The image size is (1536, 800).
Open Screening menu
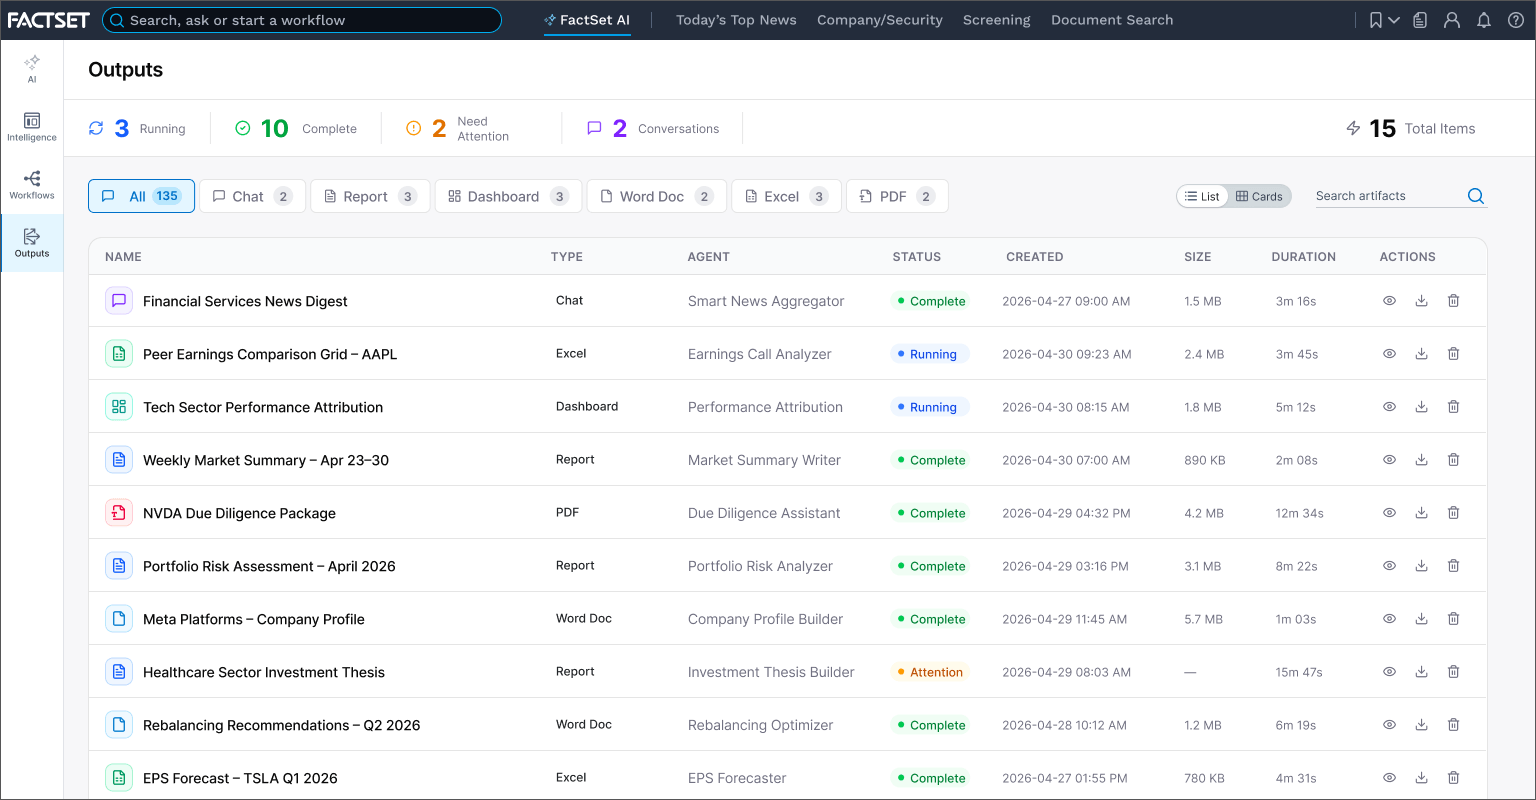[x=996, y=20]
